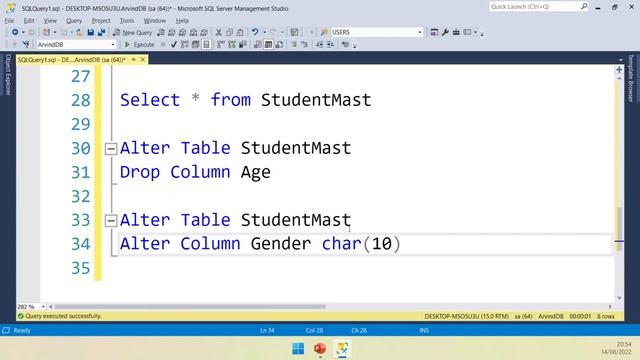Open the Windows Start button
The height and width of the screenshot is (360, 640).
[x=298, y=349]
